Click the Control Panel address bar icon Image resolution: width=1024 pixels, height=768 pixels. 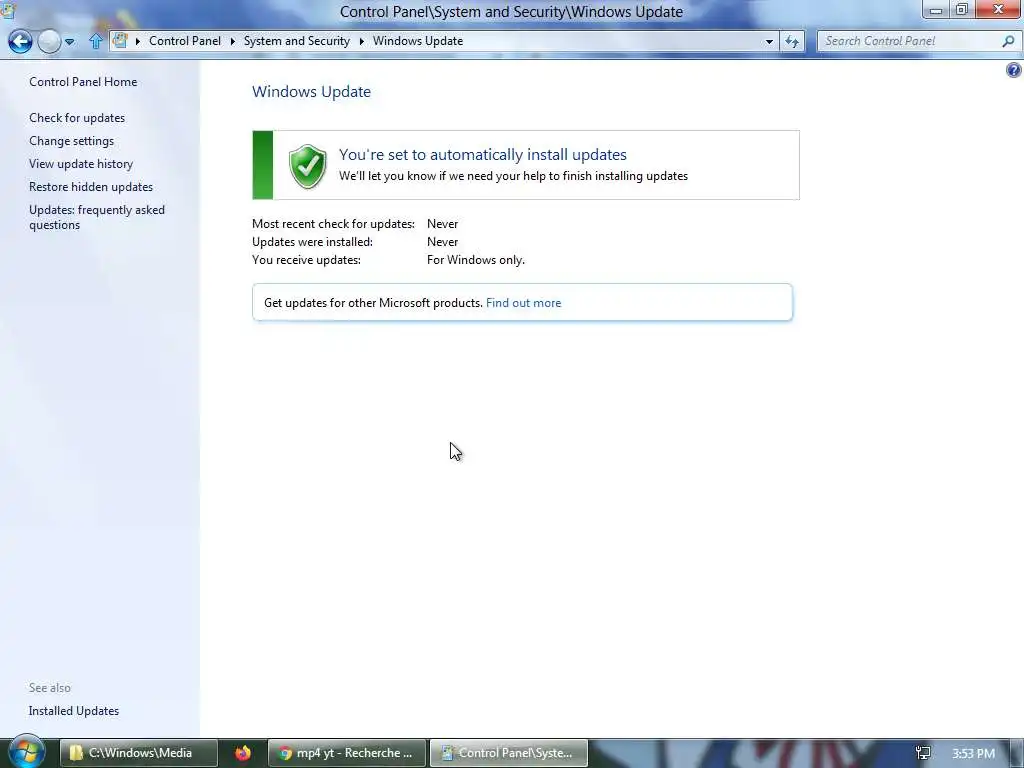point(120,40)
